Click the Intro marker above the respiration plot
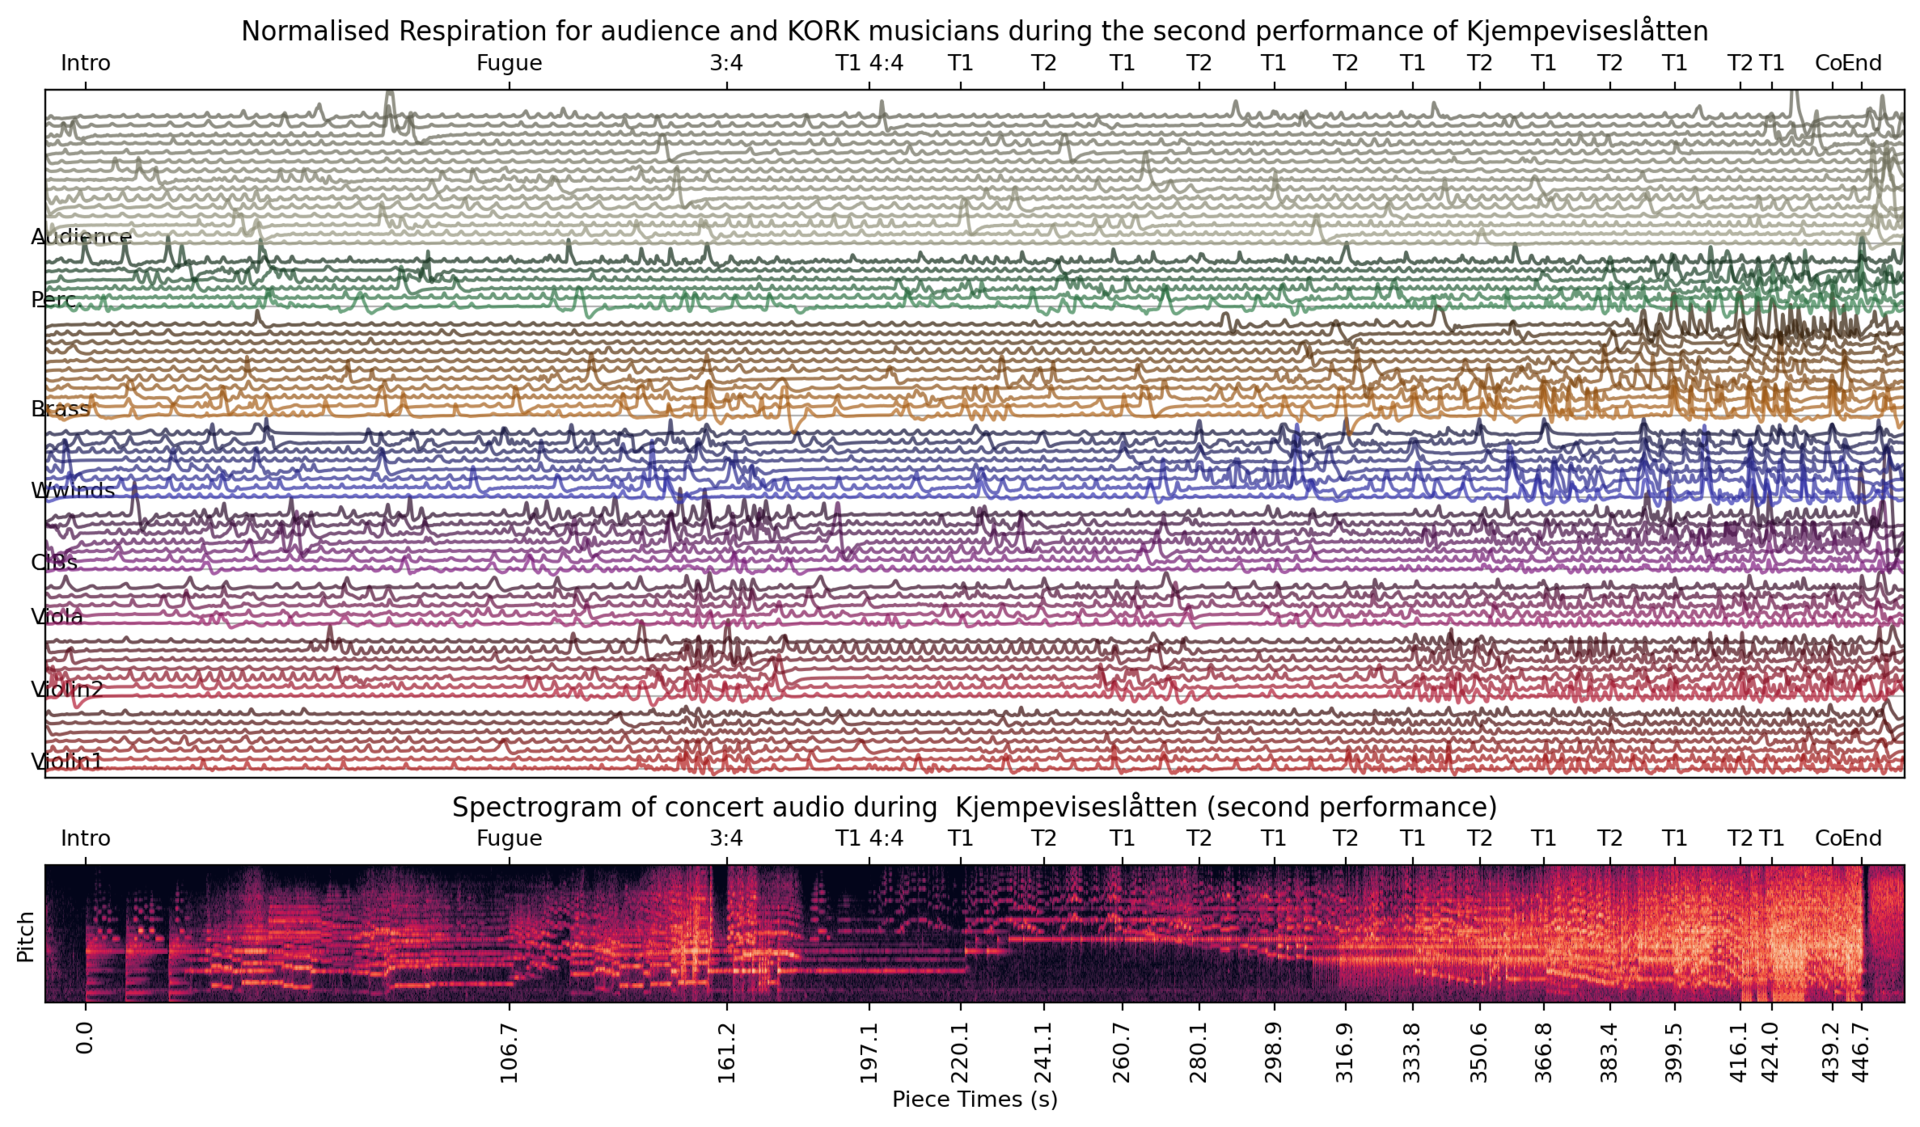 (x=85, y=63)
